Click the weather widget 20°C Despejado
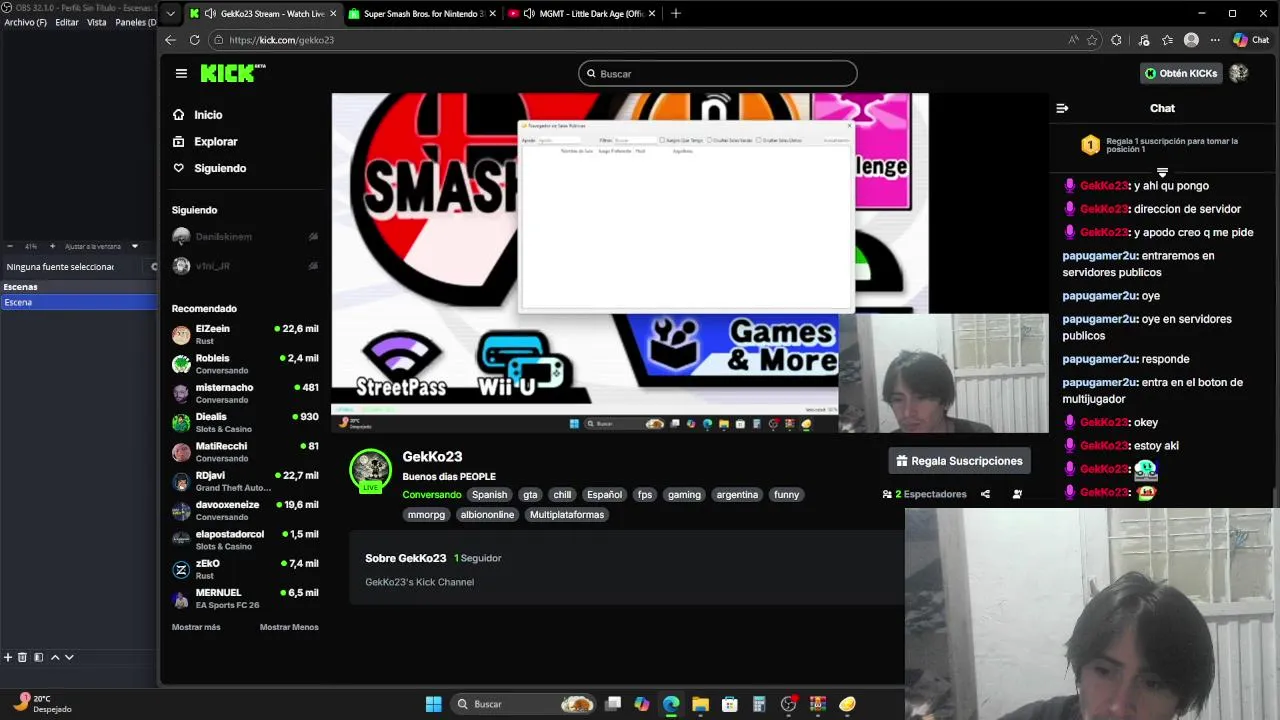 (x=44, y=704)
